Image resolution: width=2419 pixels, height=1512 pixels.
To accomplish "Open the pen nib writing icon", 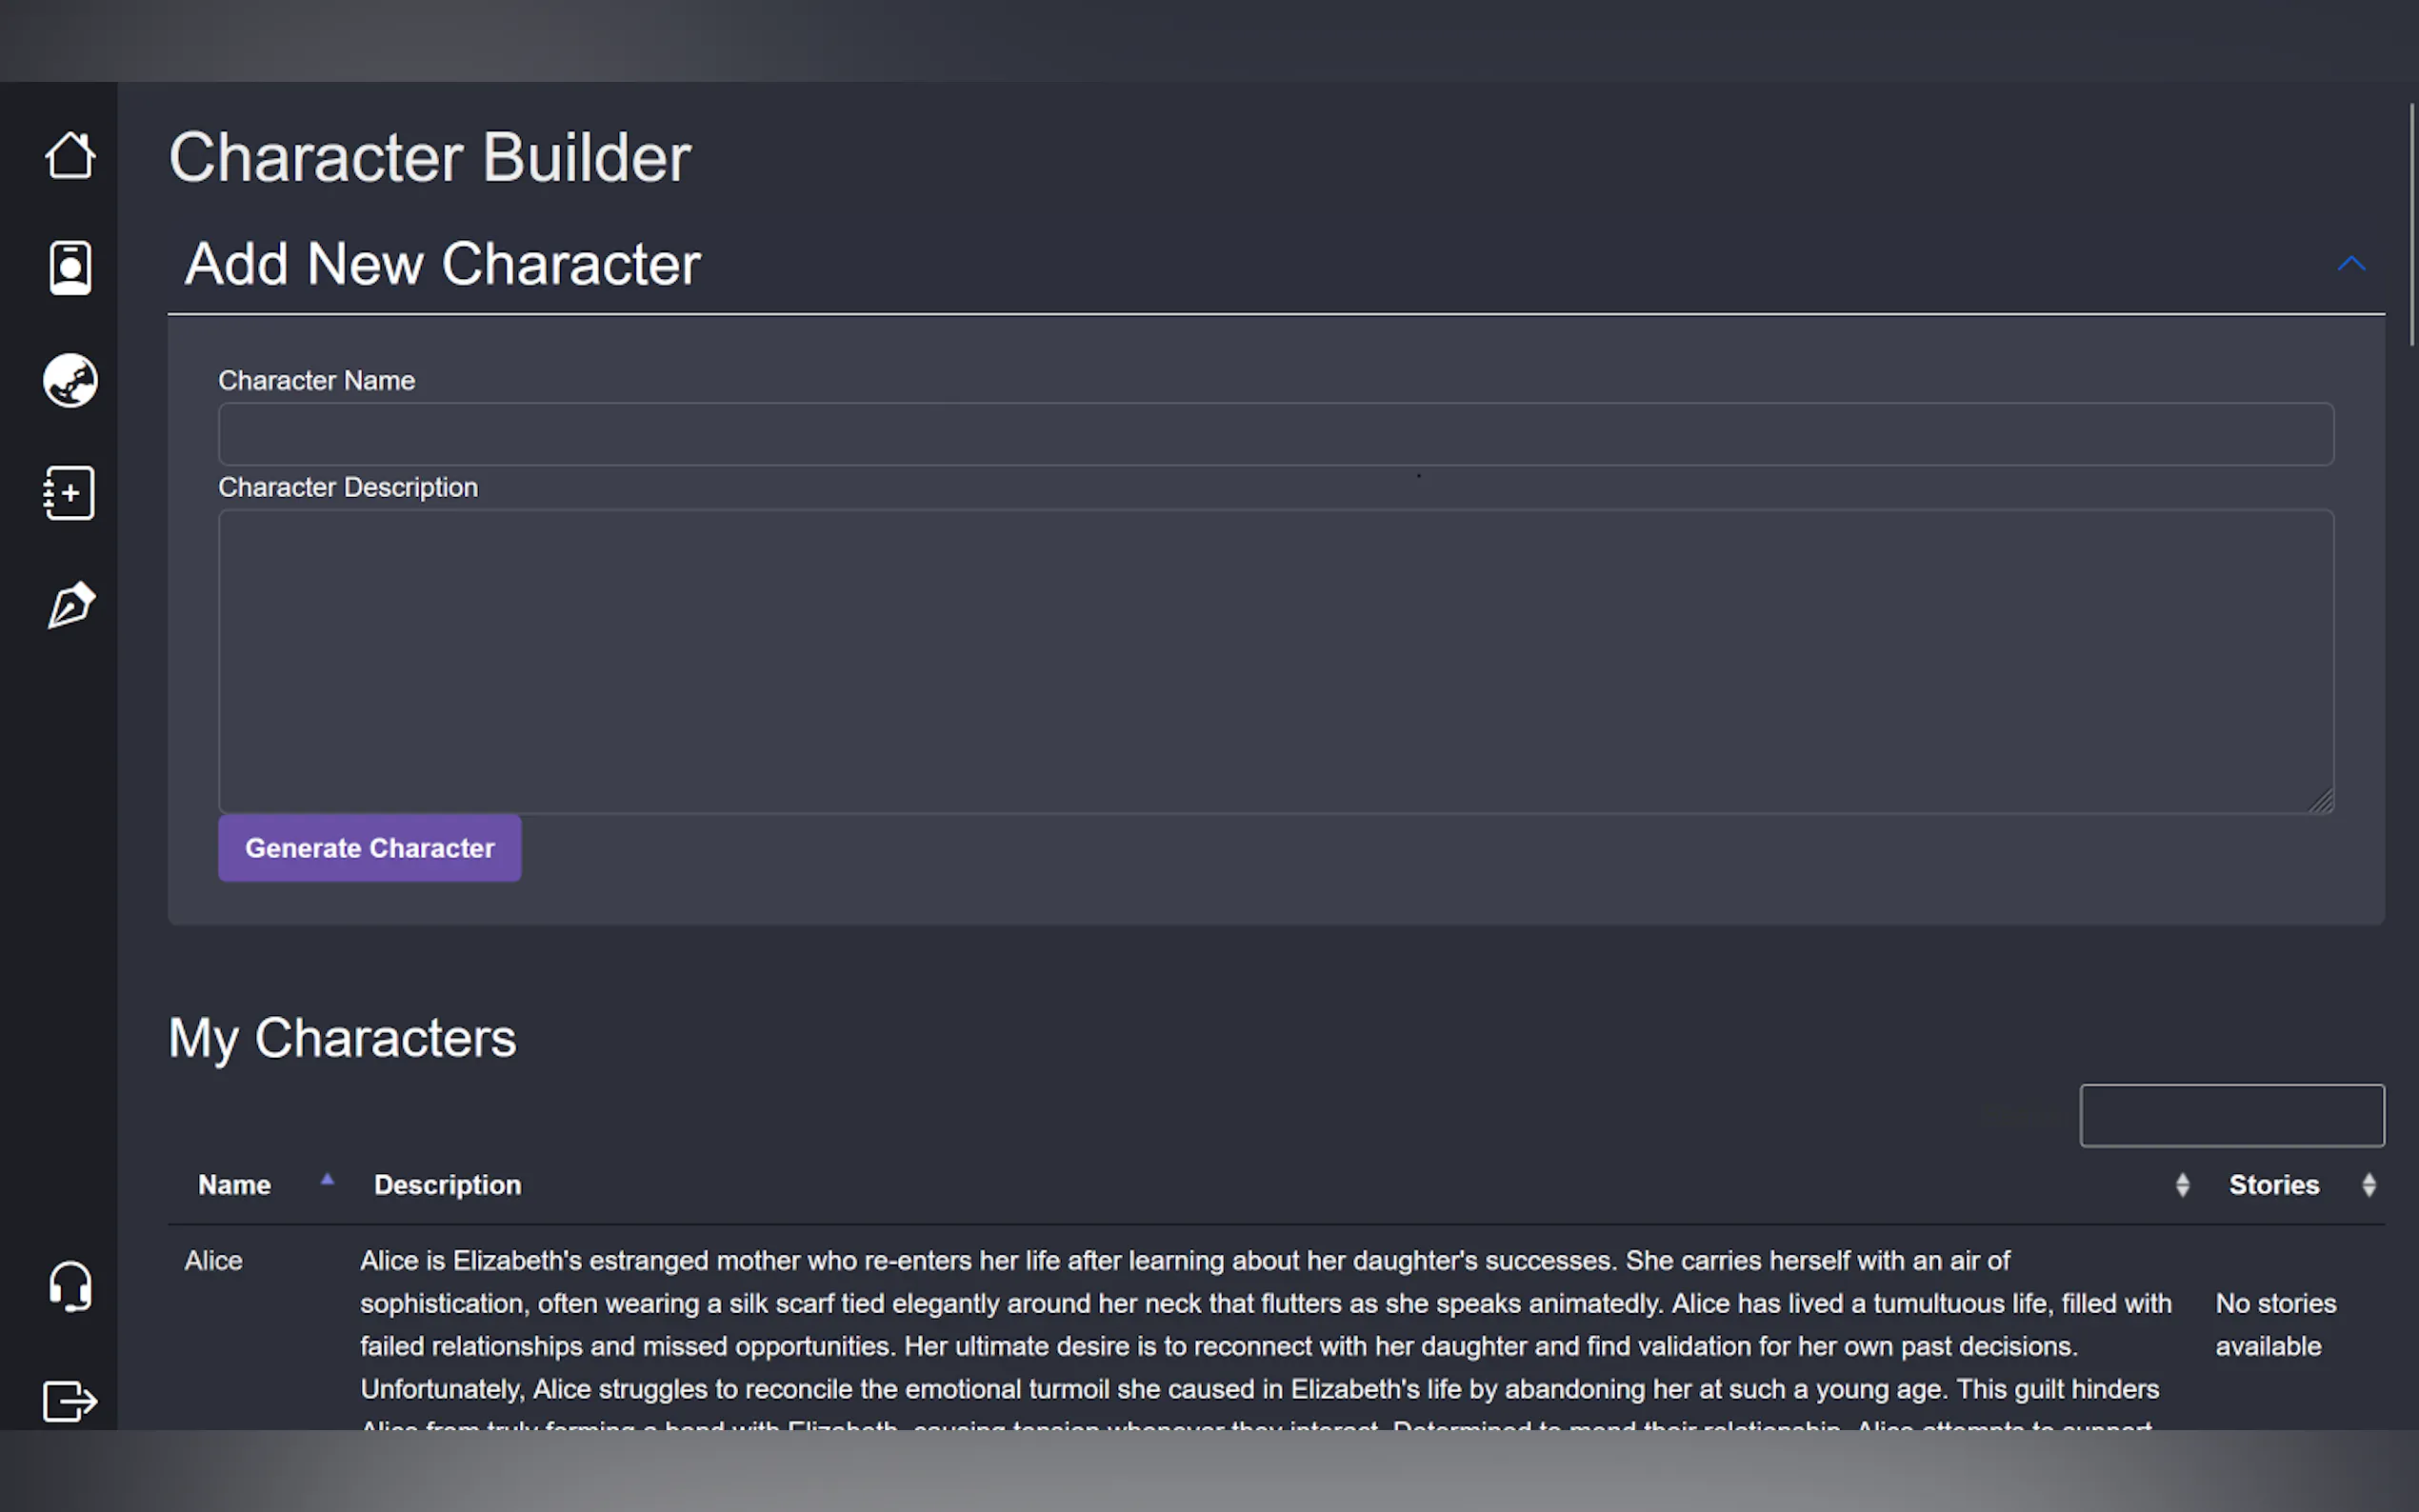I will pyautogui.click(x=70, y=605).
